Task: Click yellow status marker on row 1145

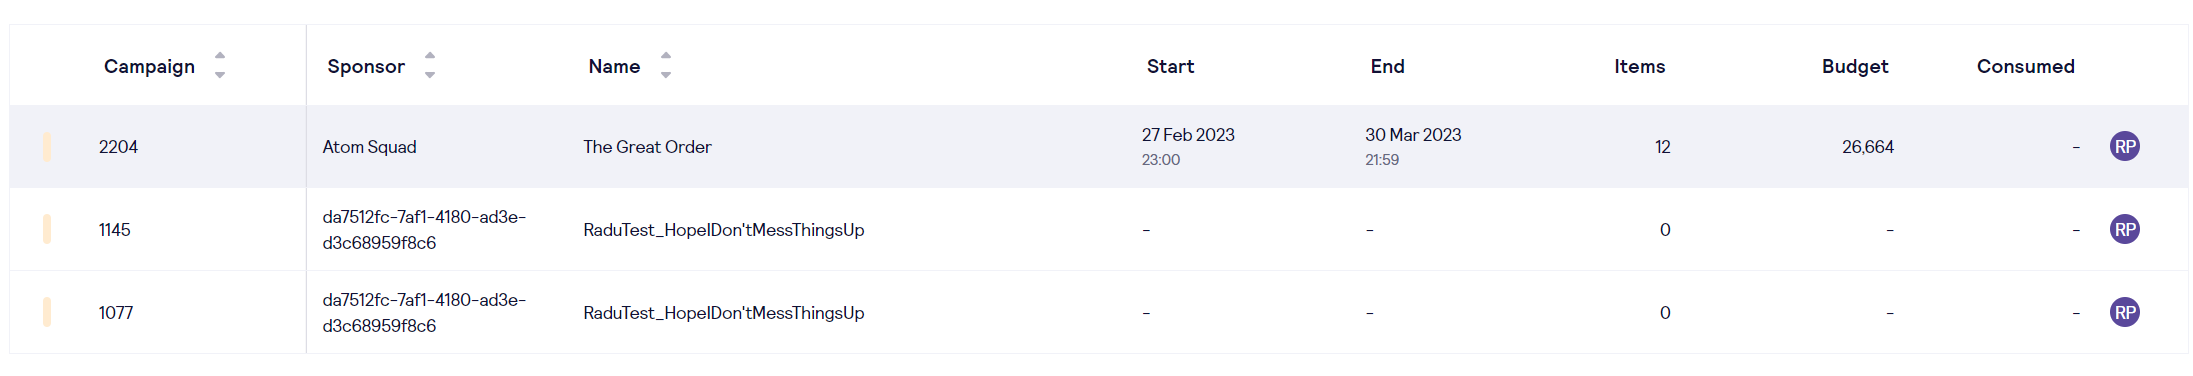Action: point(47,230)
